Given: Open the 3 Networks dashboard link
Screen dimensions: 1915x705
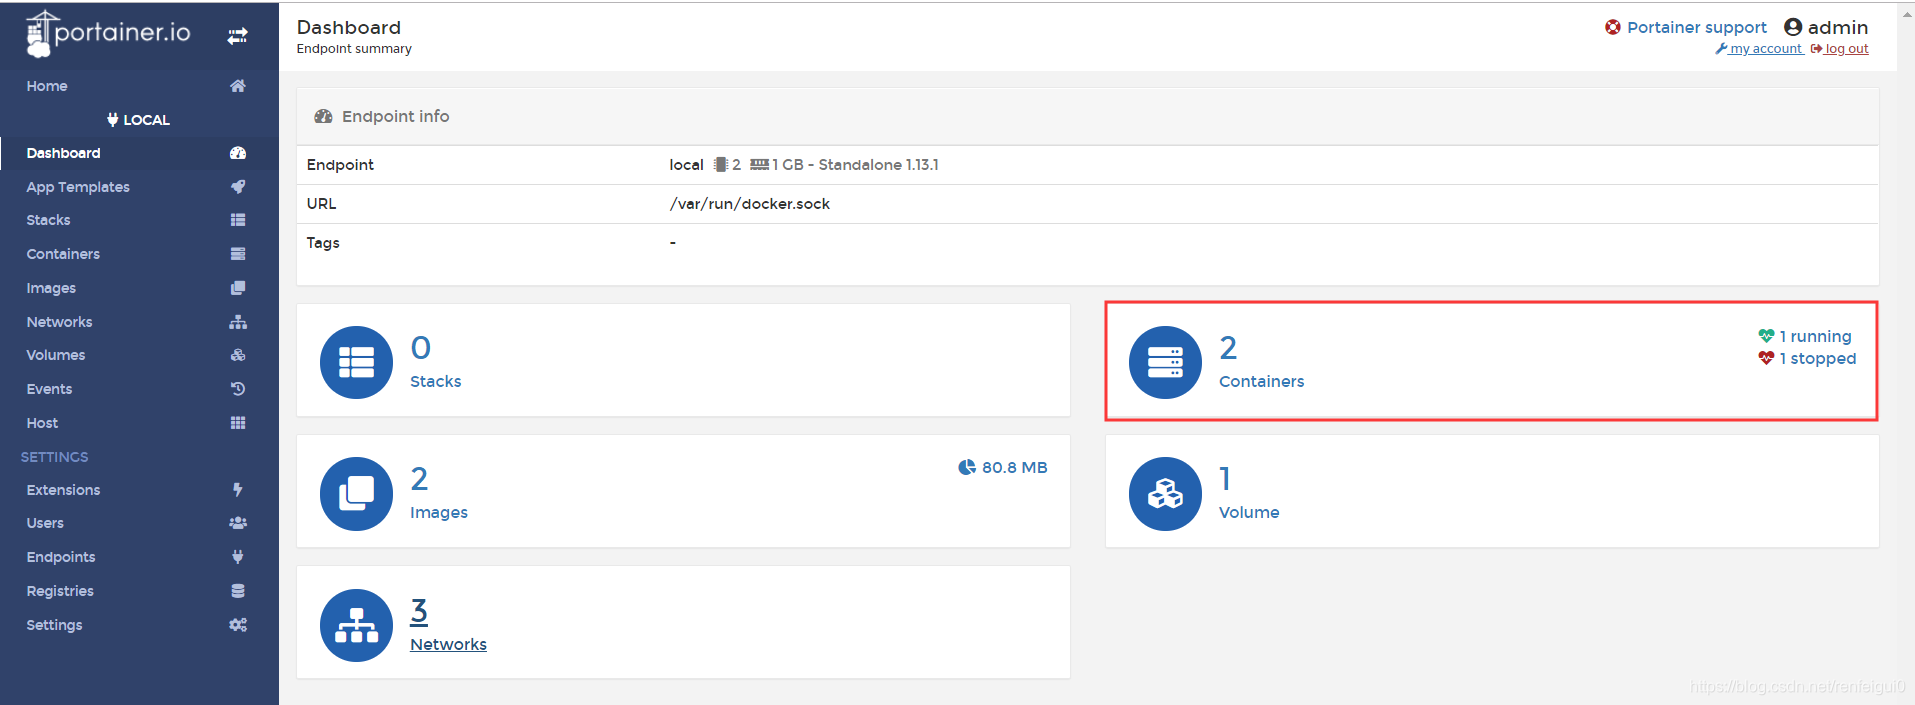Looking at the screenshot, I should click(x=448, y=625).
